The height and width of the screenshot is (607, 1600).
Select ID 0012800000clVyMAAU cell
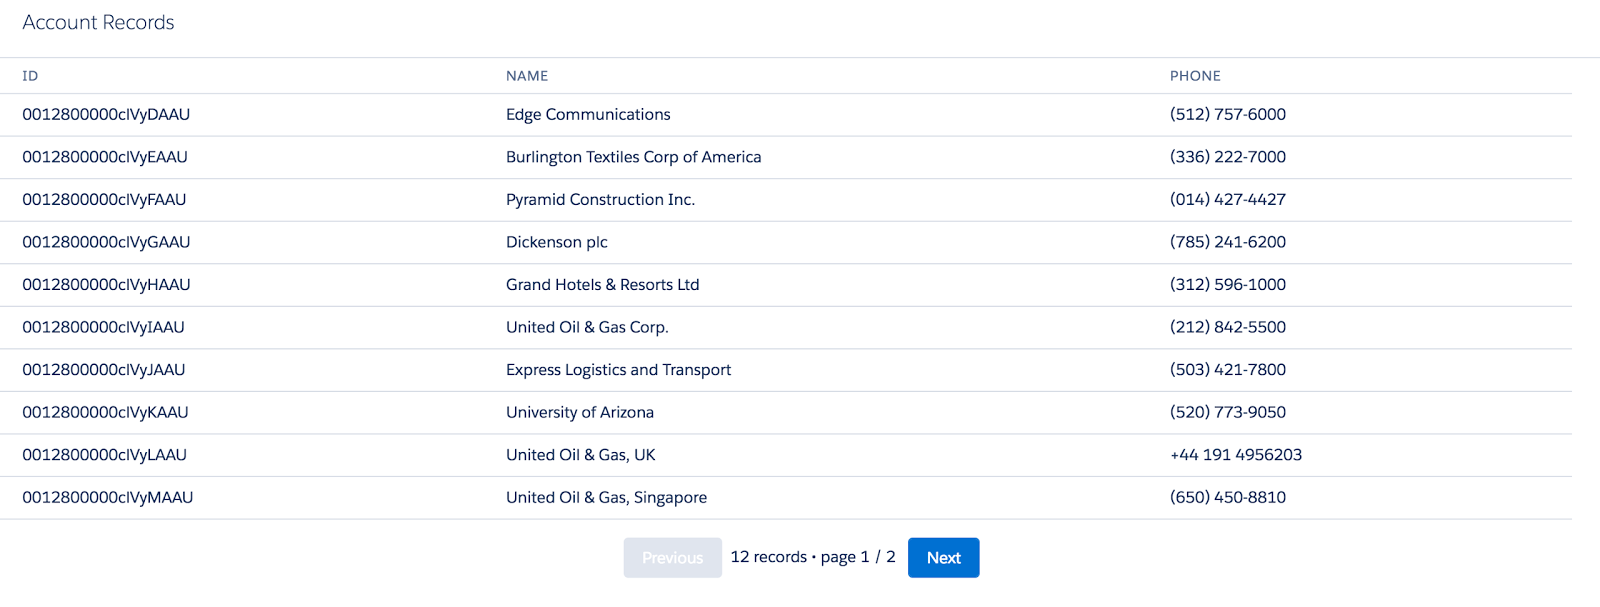[108, 497]
